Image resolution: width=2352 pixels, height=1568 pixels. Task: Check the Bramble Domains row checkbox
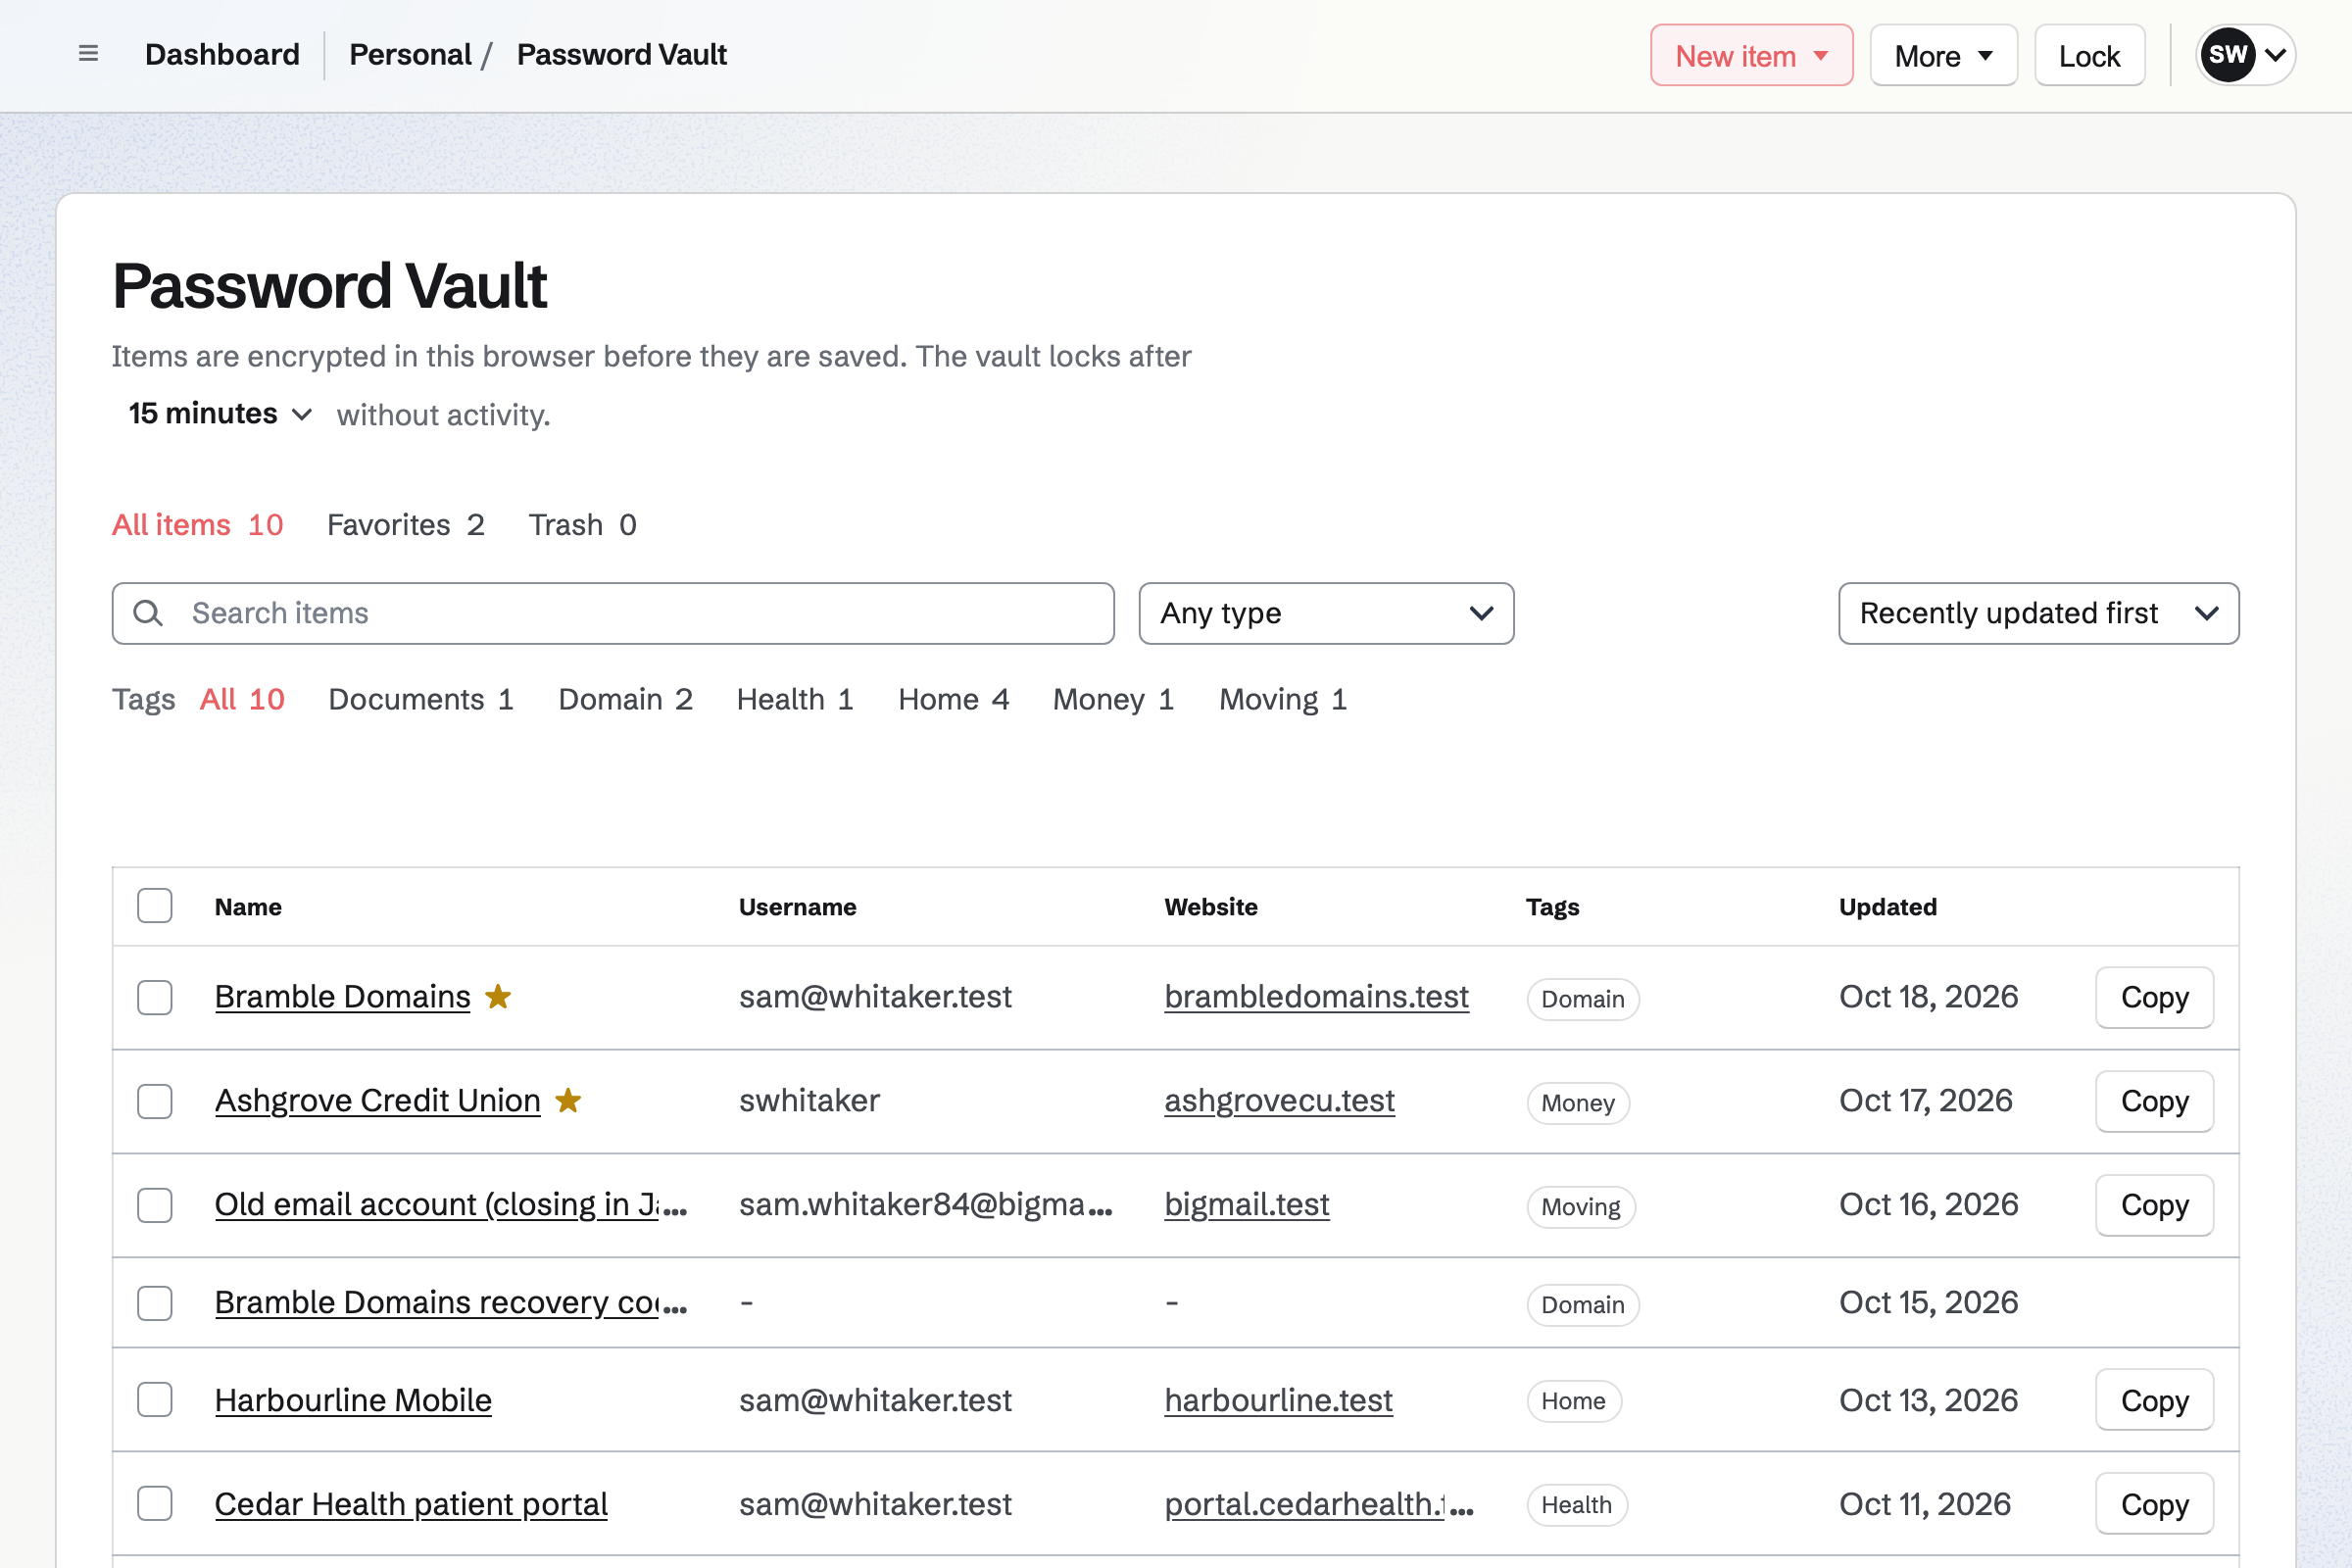[x=155, y=997]
